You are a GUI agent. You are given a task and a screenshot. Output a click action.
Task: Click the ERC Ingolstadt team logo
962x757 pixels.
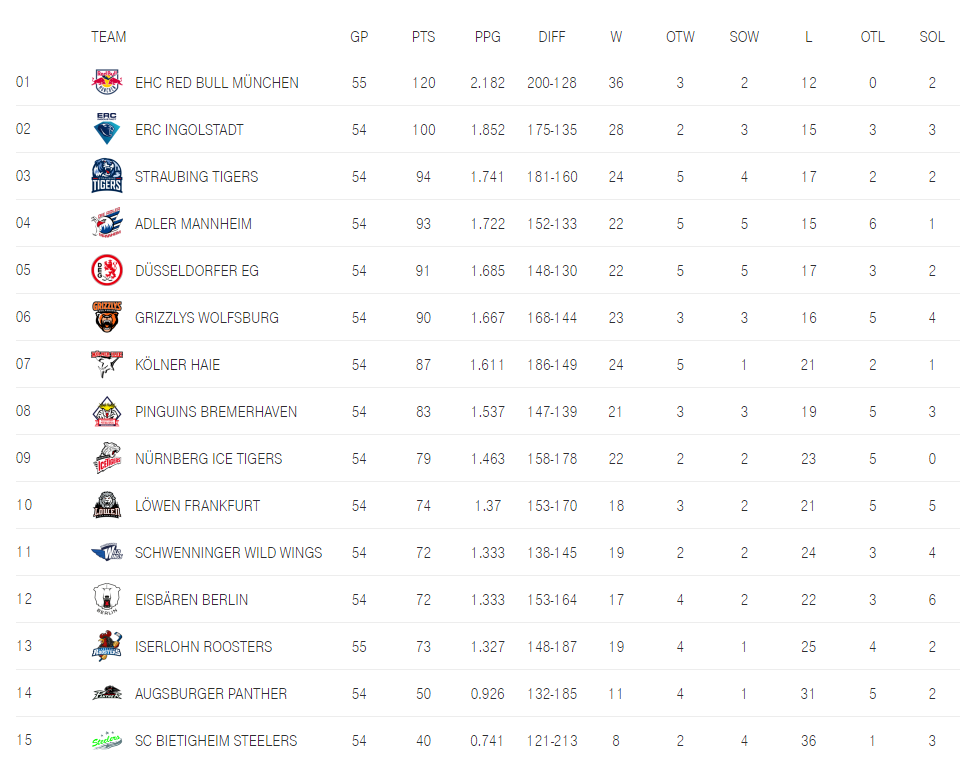(x=106, y=130)
